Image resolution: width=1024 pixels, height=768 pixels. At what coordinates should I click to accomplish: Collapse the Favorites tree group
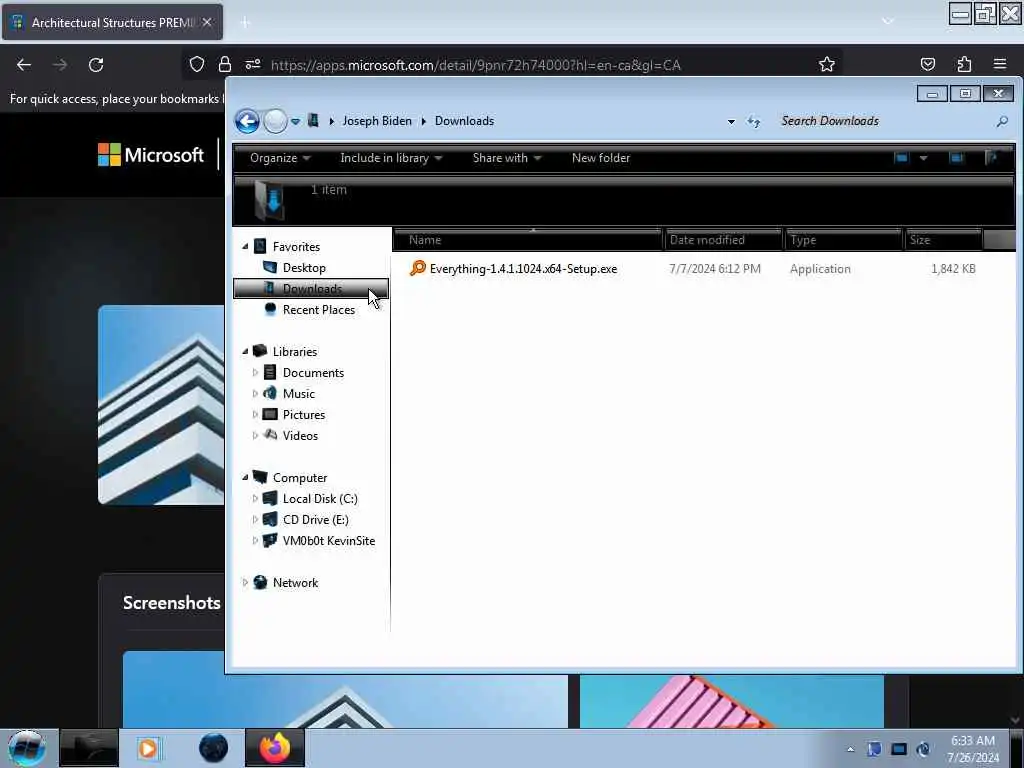click(x=246, y=246)
